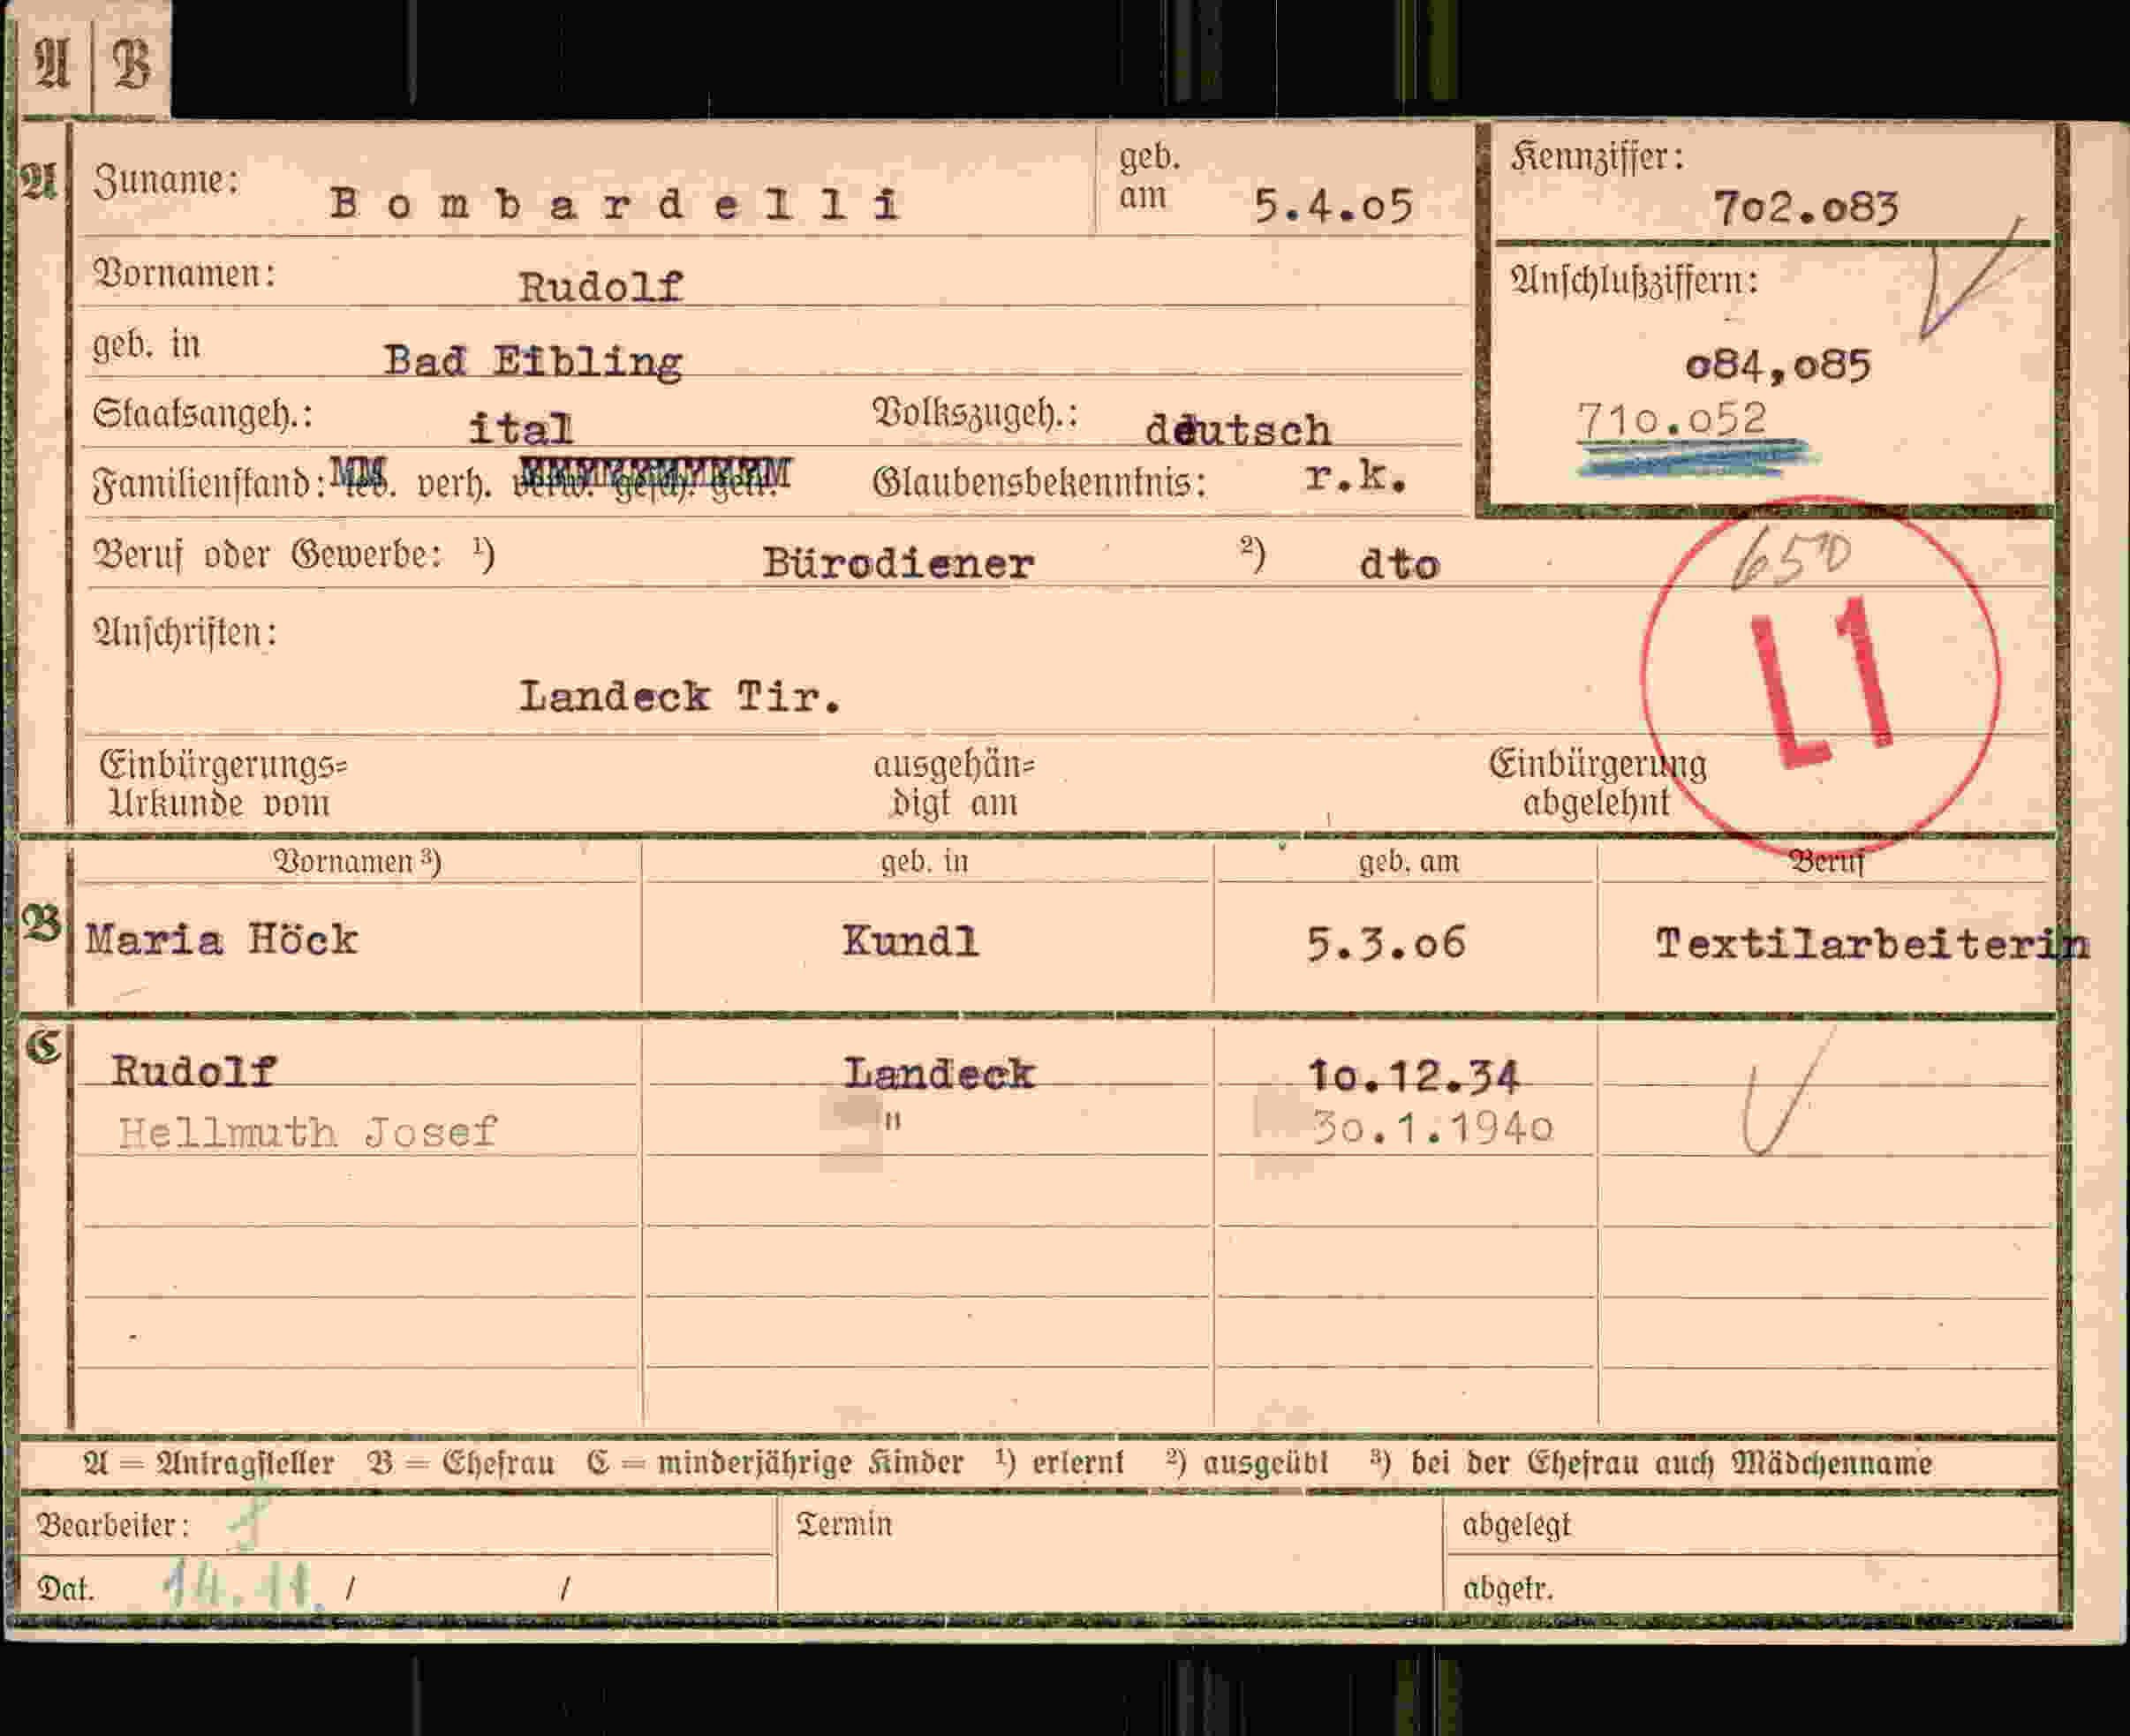Select the footnote 'A = Antragsteller'
This screenshot has height=1736, width=2130.
[x=209, y=1463]
